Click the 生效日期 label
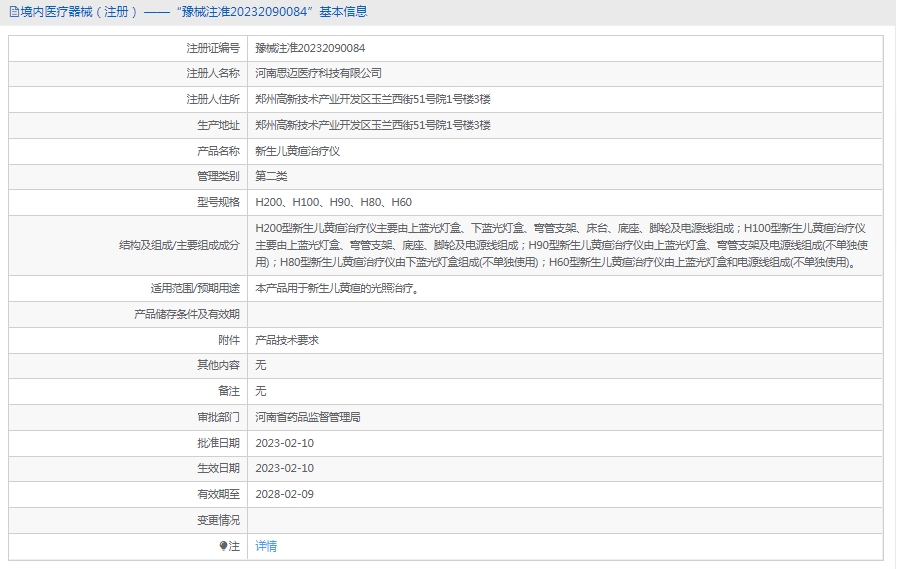Image resolution: width=897 pixels, height=569 pixels. [218, 468]
